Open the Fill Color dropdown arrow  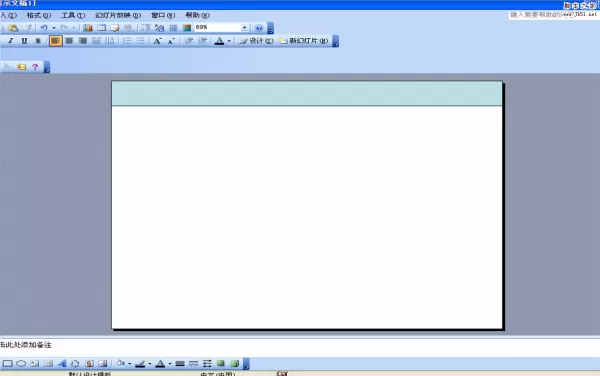[x=129, y=364]
